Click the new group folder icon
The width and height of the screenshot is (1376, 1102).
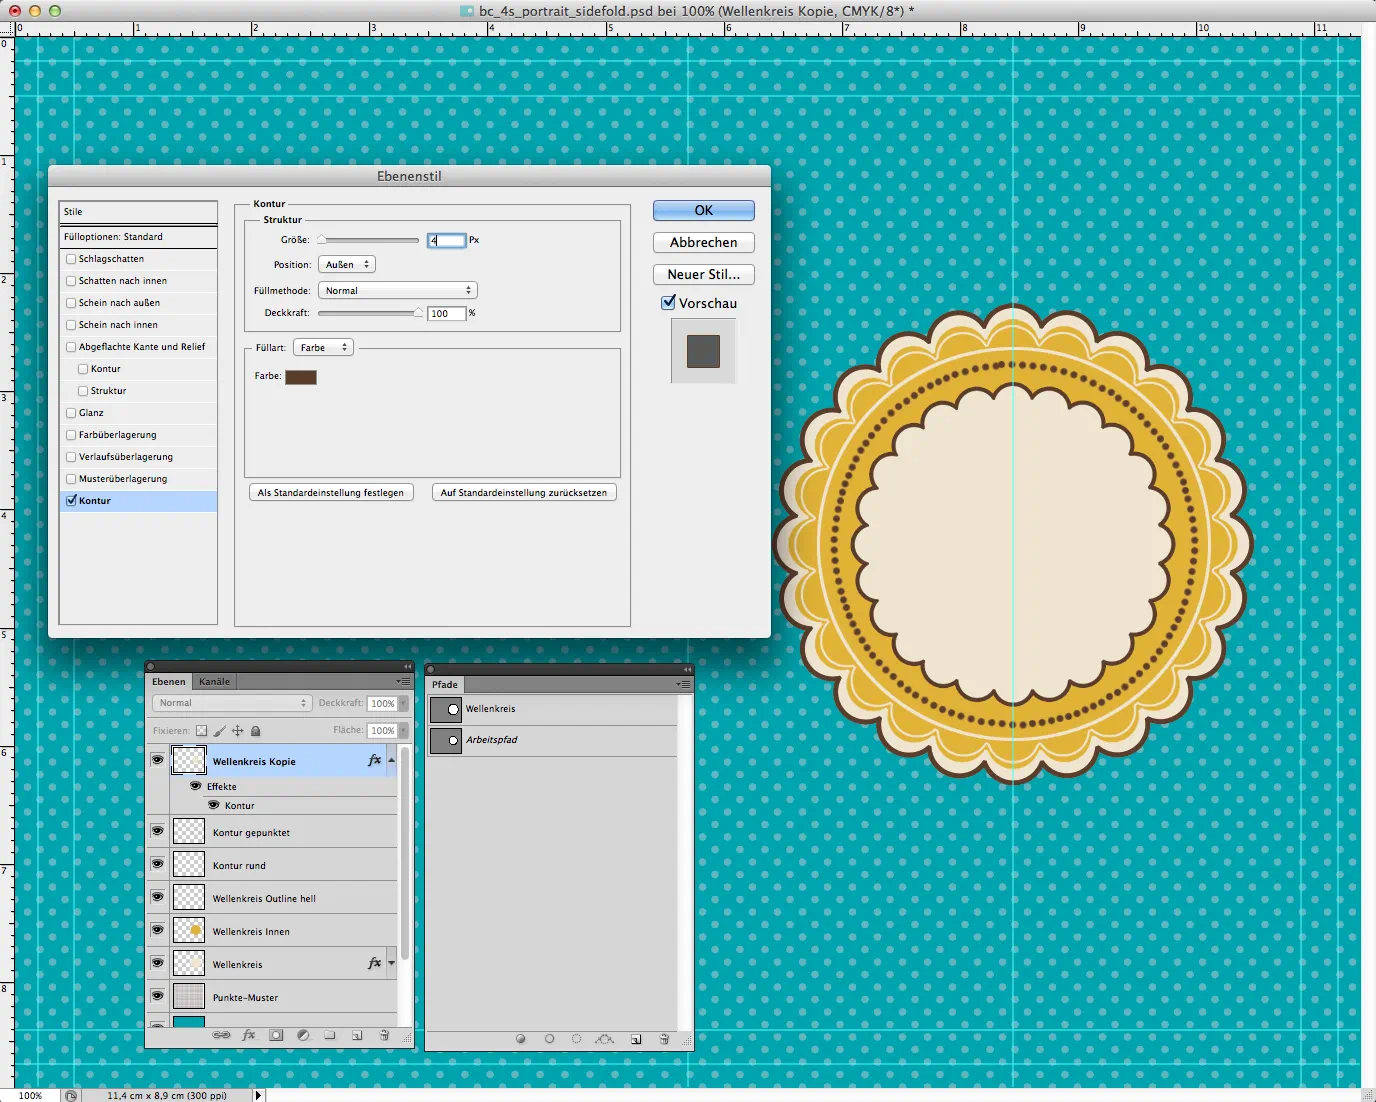coord(329,1036)
